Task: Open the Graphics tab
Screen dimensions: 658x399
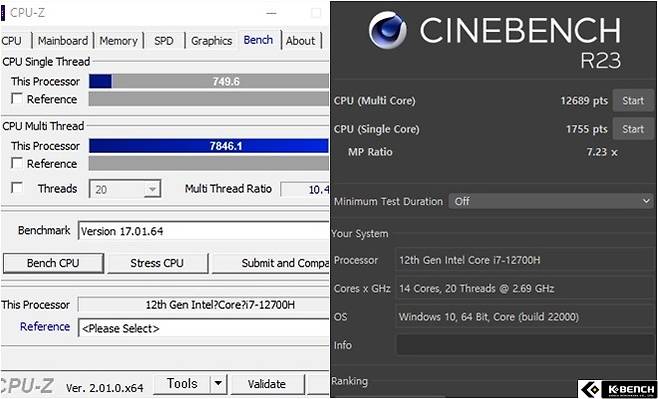Action: [212, 41]
